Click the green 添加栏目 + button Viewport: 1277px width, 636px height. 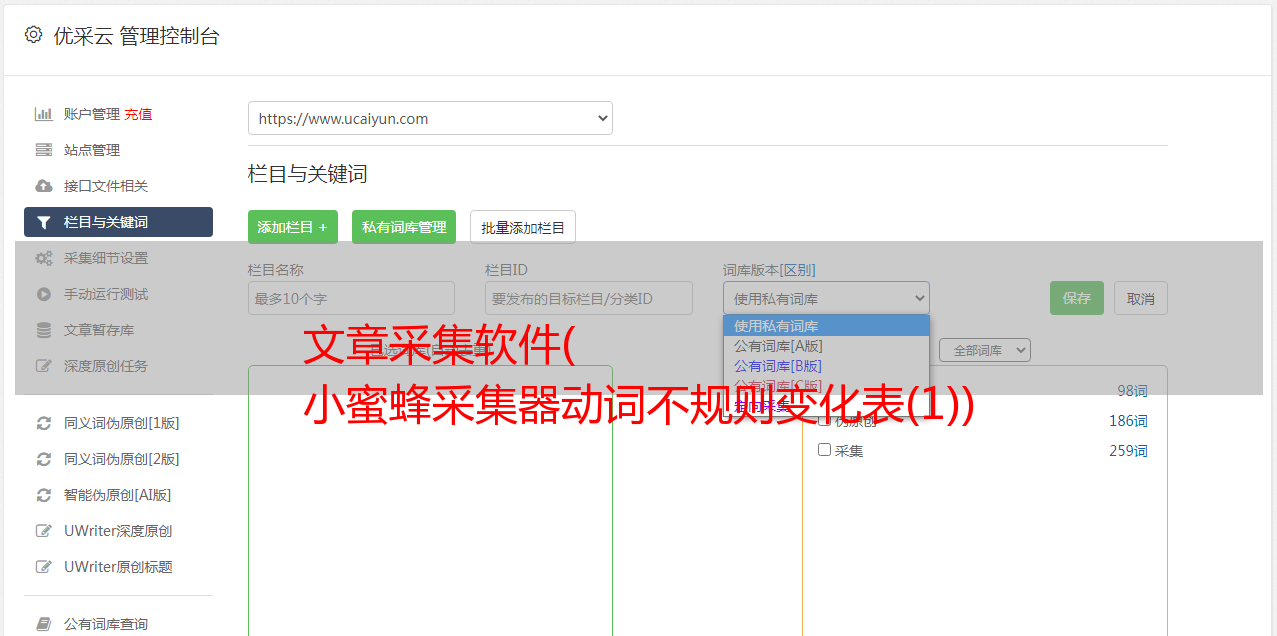tap(292, 227)
